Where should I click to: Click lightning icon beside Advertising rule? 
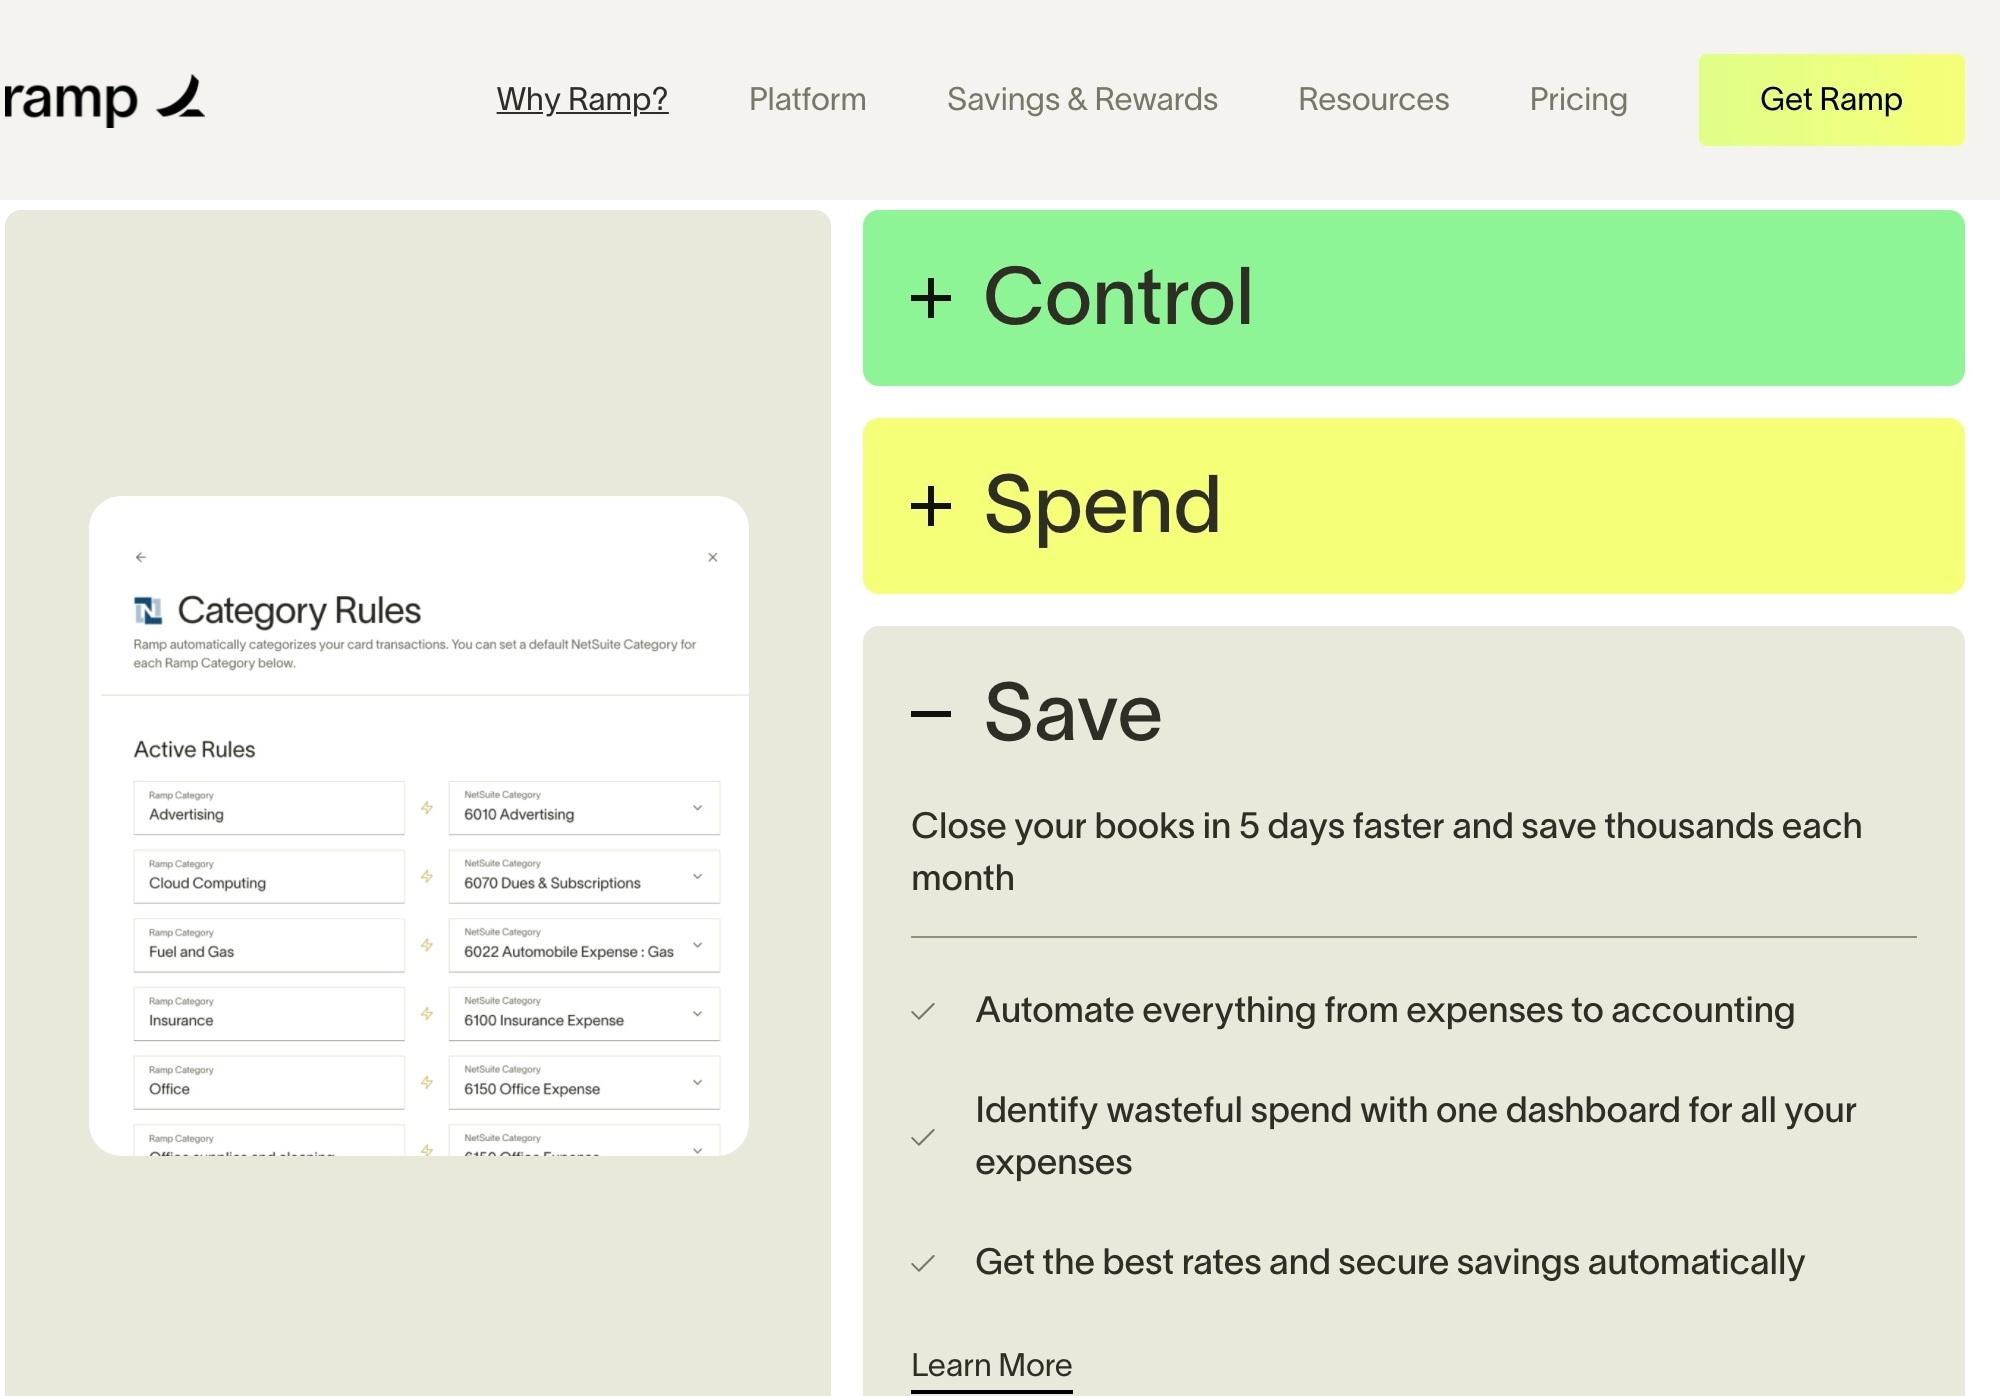coord(427,808)
